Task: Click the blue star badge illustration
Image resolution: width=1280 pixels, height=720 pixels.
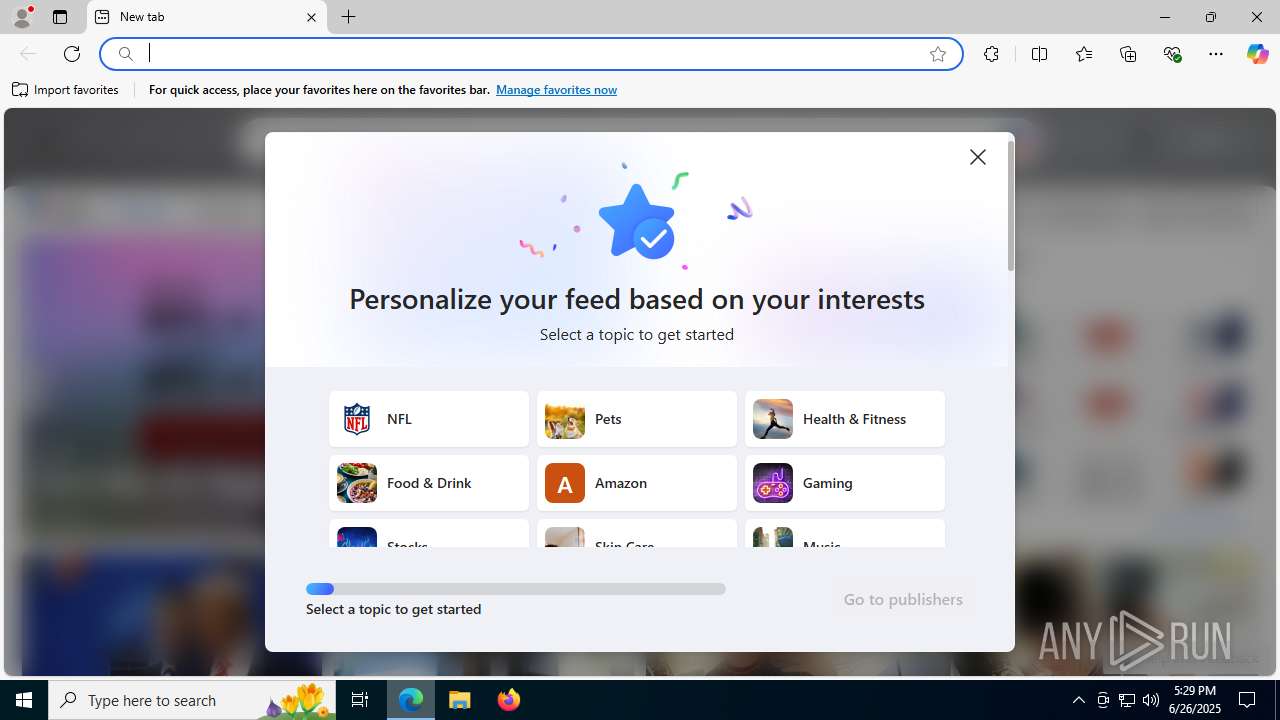Action: [637, 221]
